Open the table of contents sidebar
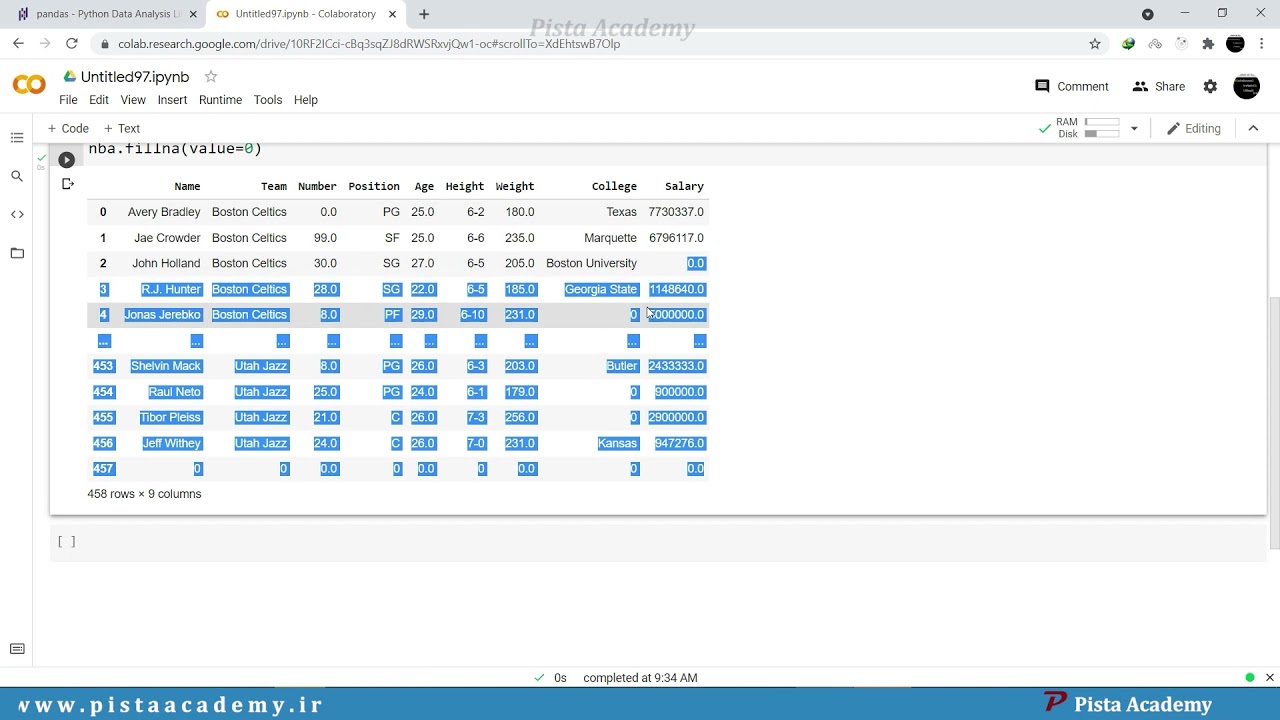This screenshot has height=720, width=1280. click(17, 138)
